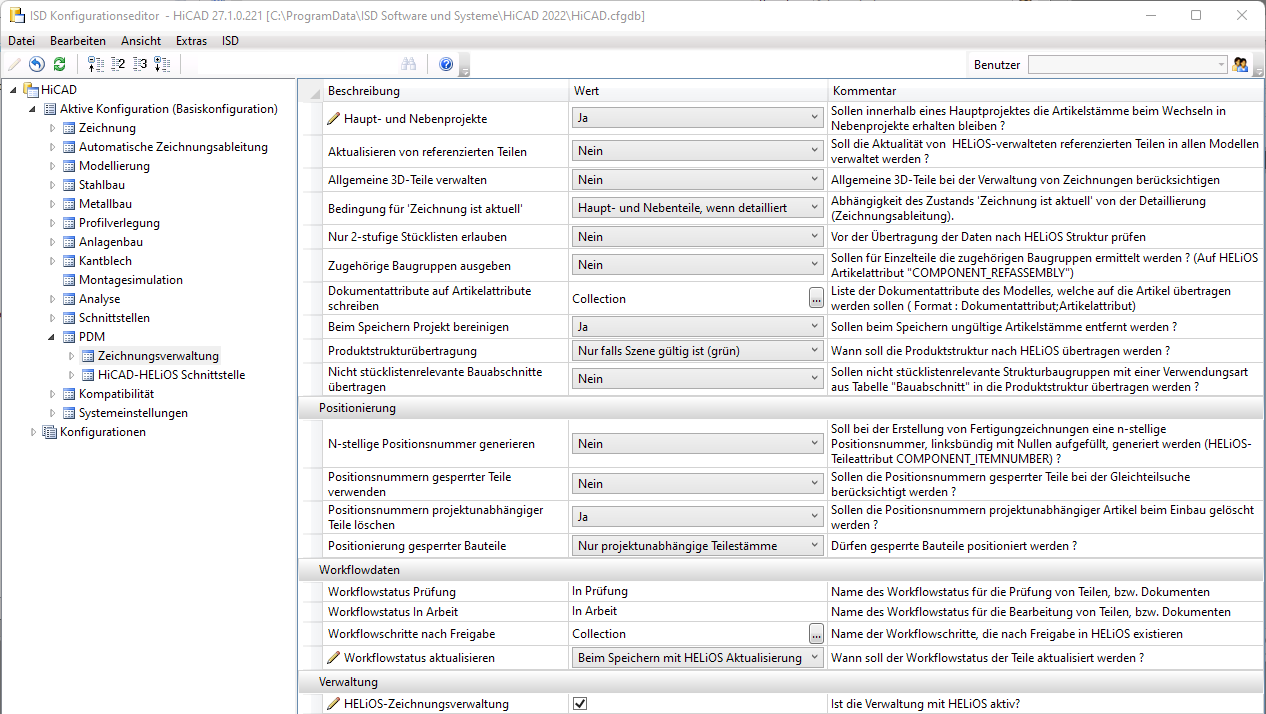Open the Workflowstatus aktualisieren dropdown
The height and width of the screenshot is (714, 1266).
click(x=698, y=658)
